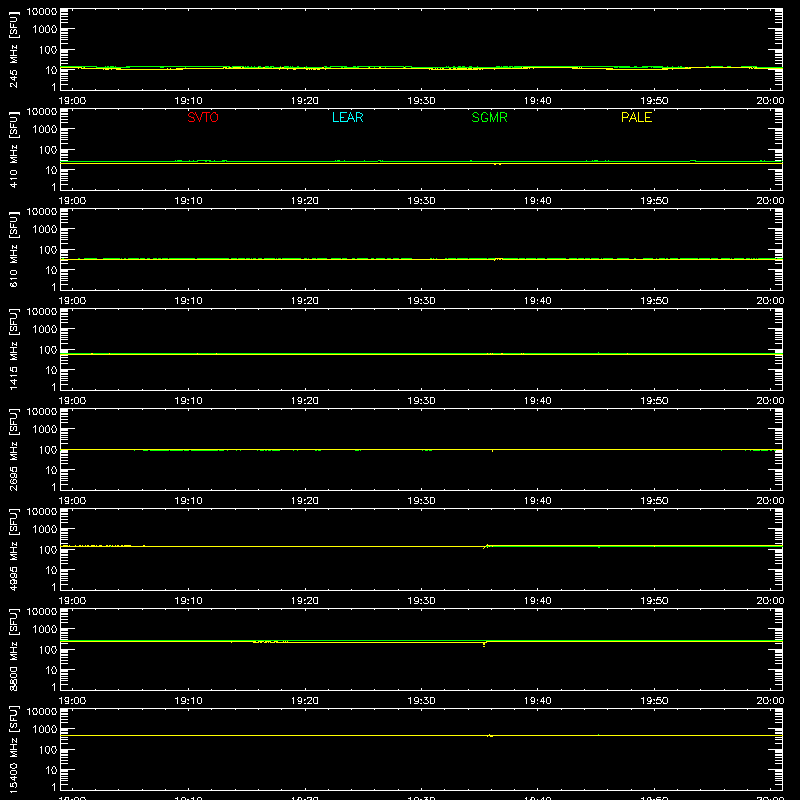The height and width of the screenshot is (800, 800).
Task: Click 20:00 tick under the 8800 MHz plot
Action: [770, 701]
